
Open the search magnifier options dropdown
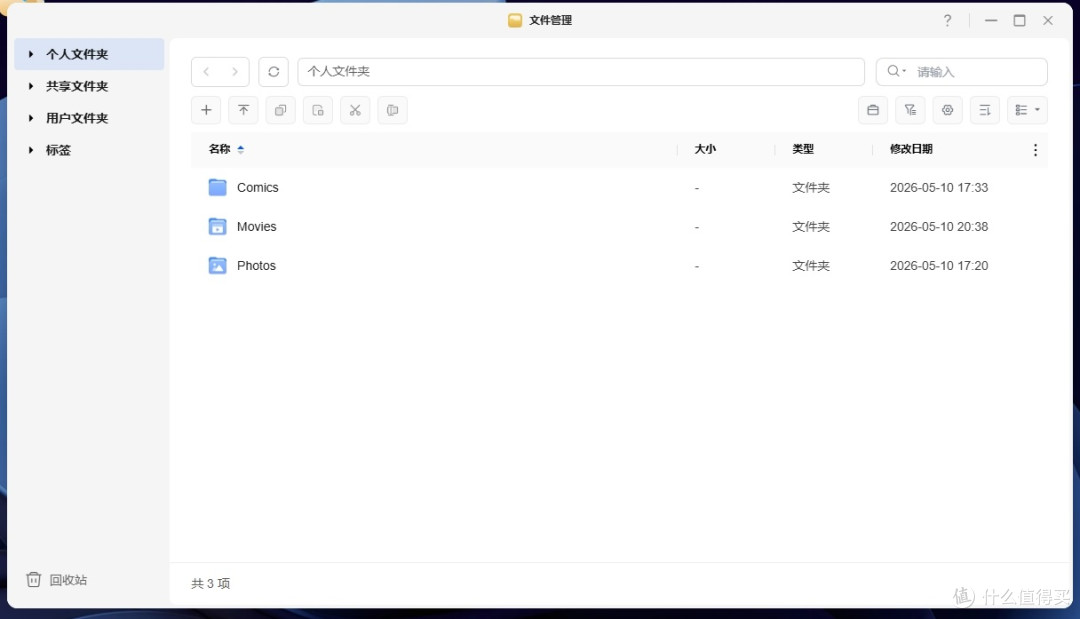click(x=896, y=71)
